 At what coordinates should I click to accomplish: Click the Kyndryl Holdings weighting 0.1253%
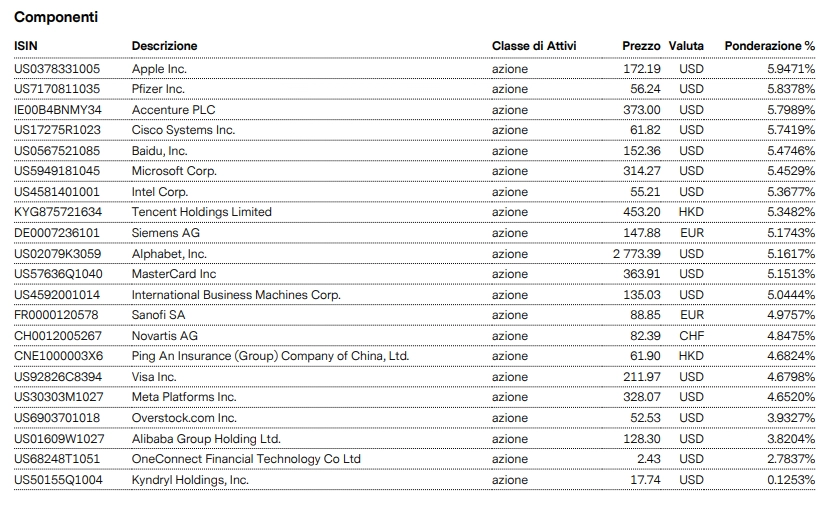(791, 480)
